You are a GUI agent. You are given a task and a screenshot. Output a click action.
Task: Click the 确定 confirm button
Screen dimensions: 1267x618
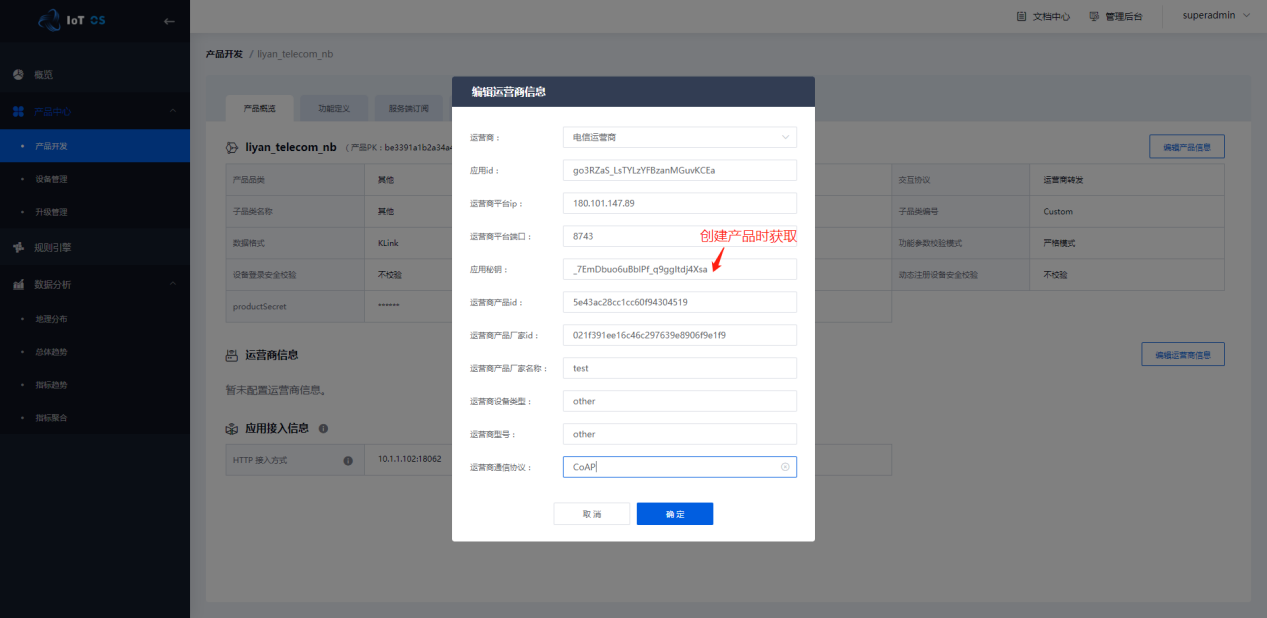pyautogui.click(x=674, y=514)
